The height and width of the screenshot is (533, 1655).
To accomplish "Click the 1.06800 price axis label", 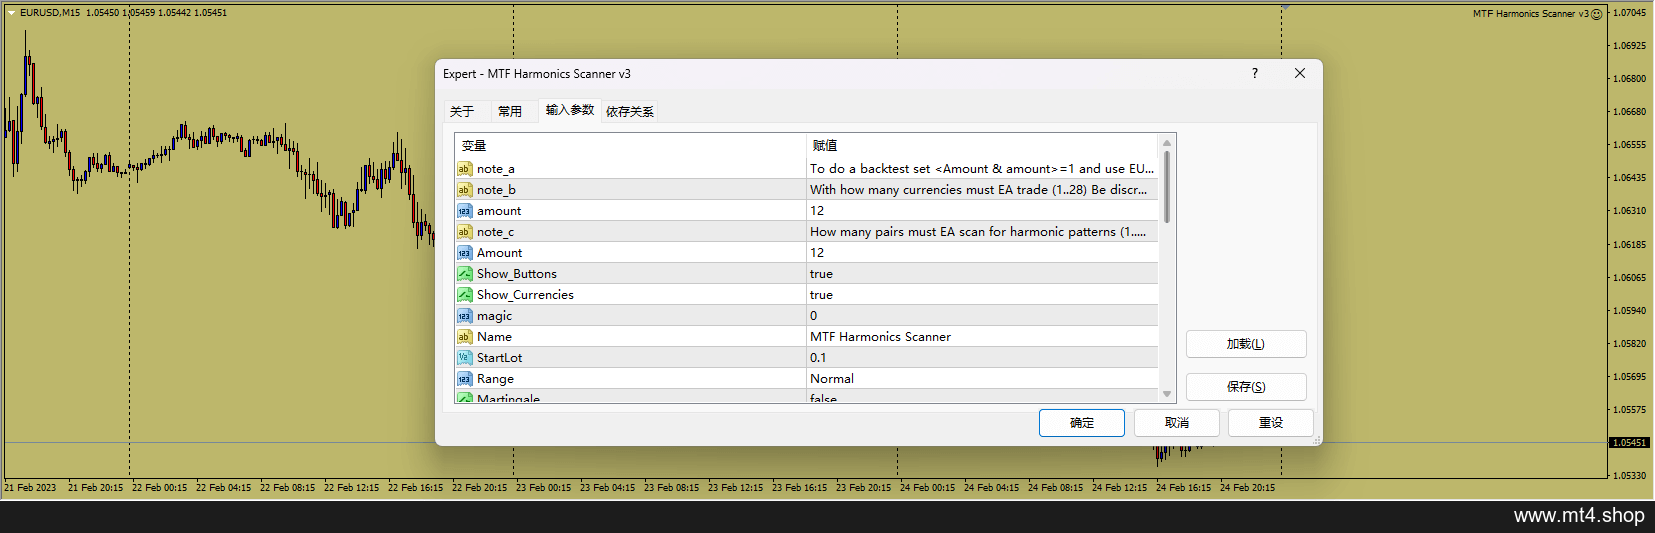I will 1629,78.
